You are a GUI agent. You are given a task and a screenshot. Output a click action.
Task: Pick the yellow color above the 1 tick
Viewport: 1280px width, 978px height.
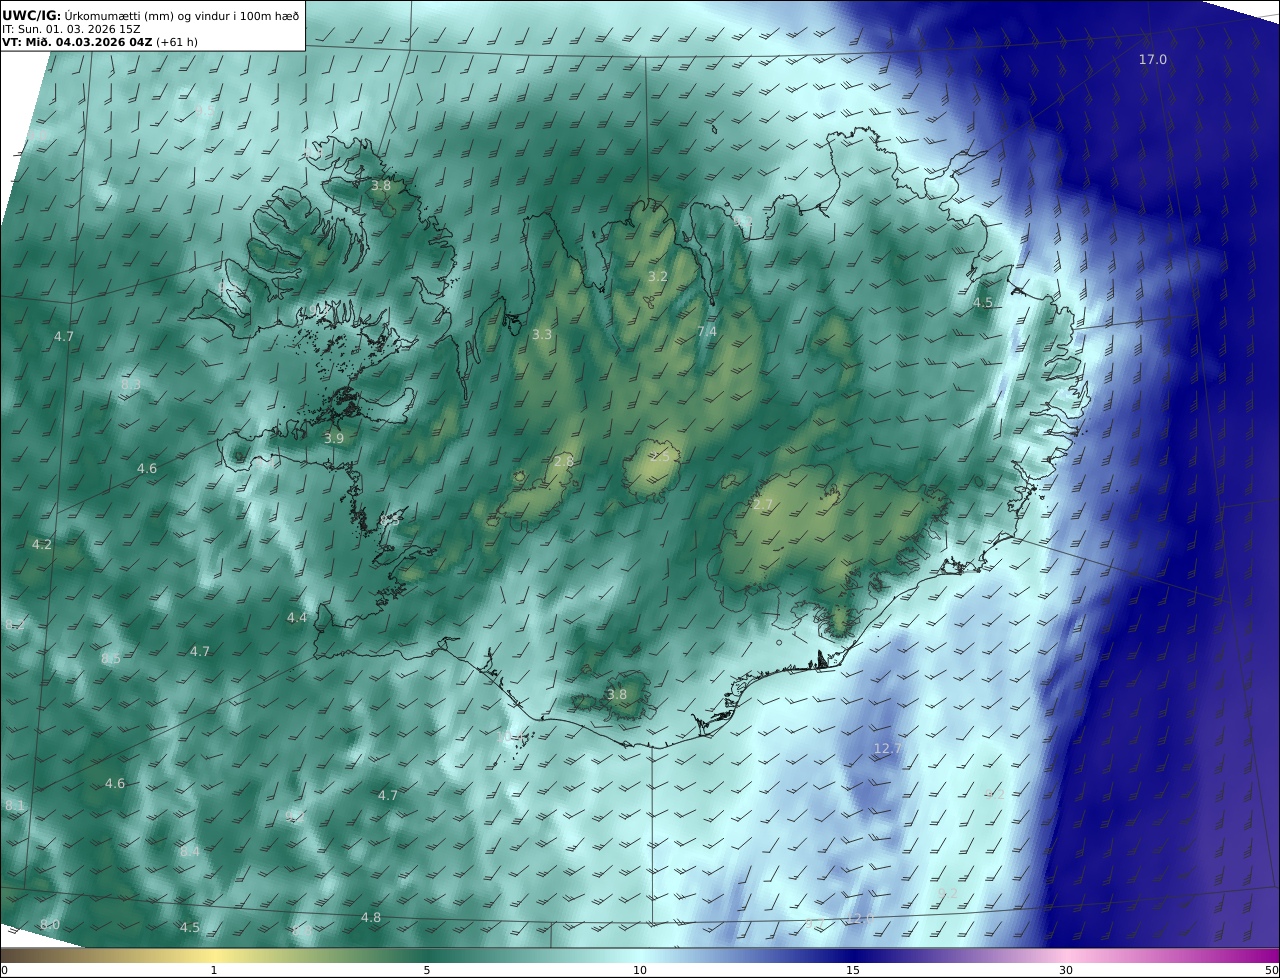(x=214, y=955)
